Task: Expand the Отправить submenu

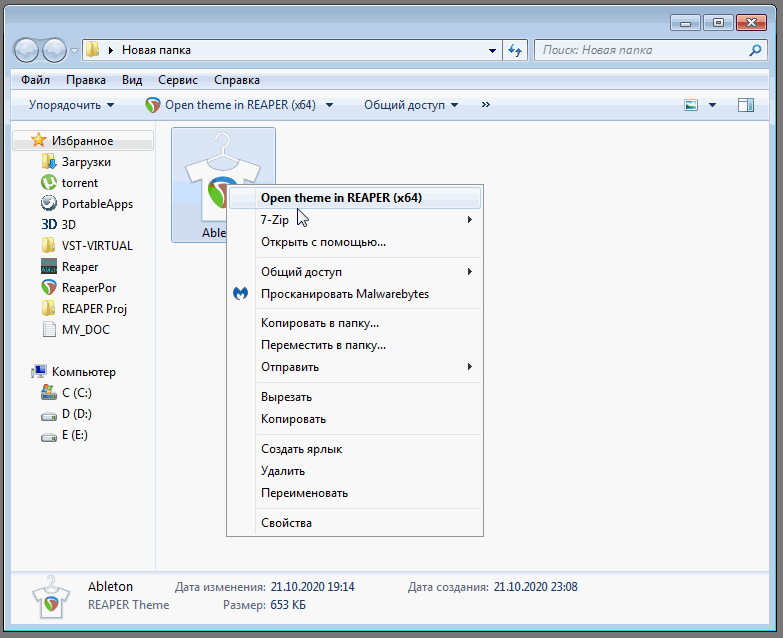Action: click(x=355, y=367)
